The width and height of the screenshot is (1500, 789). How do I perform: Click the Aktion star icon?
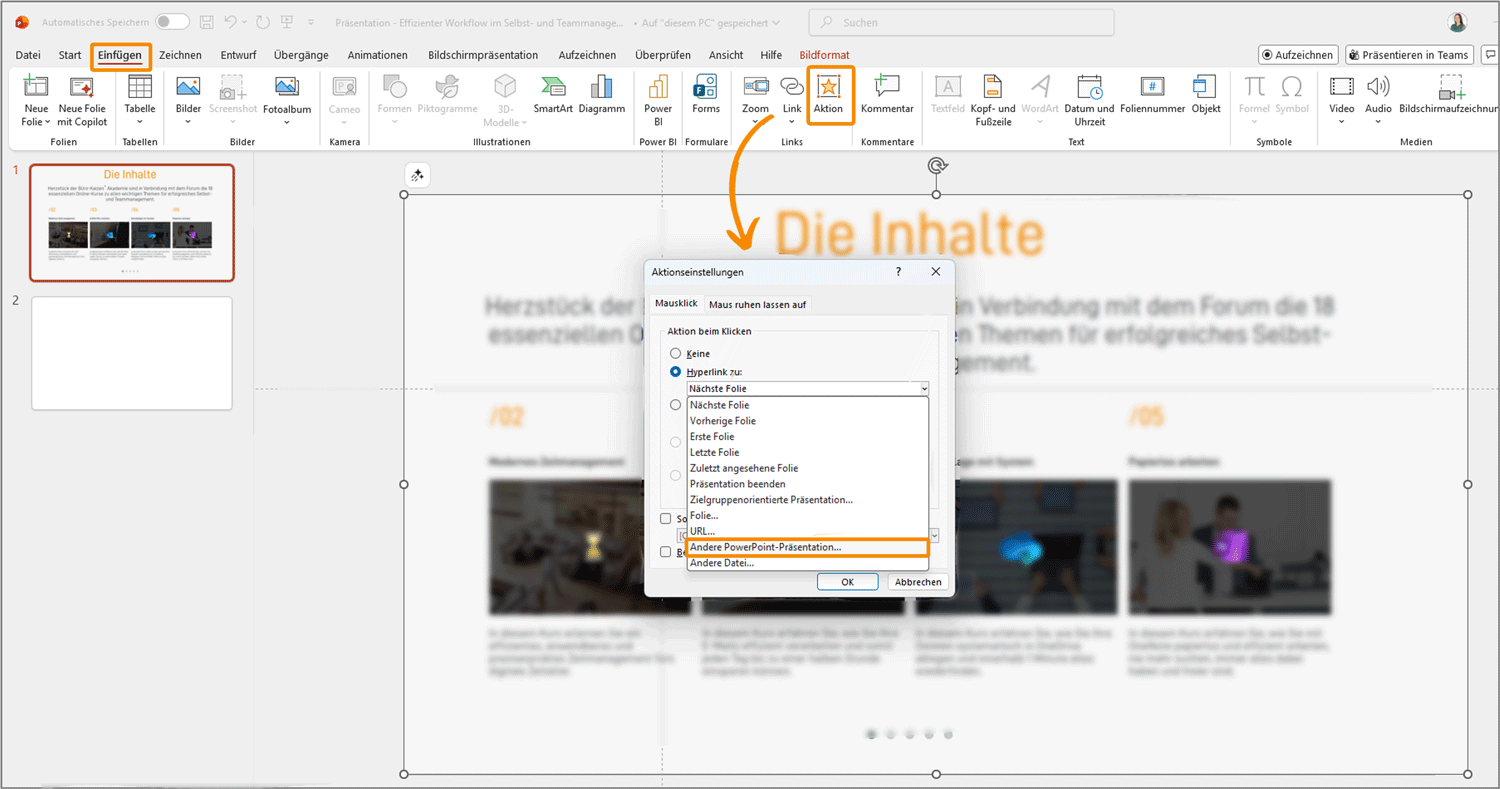(829, 88)
